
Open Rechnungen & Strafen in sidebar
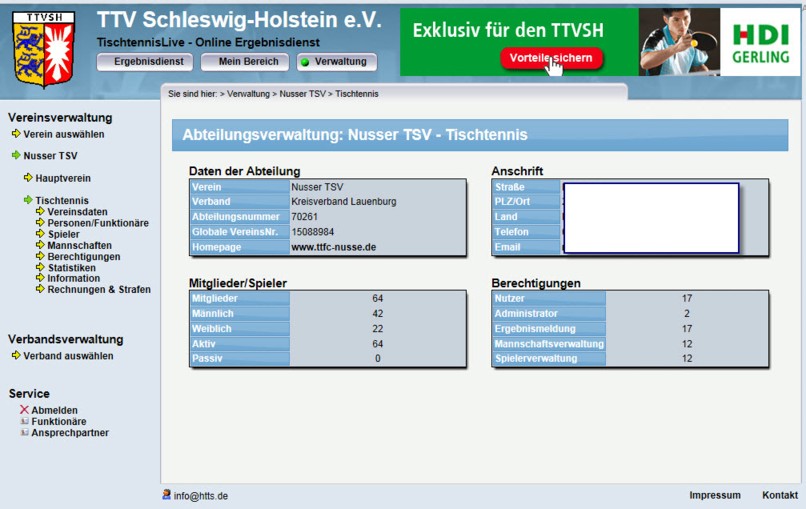coord(99,289)
